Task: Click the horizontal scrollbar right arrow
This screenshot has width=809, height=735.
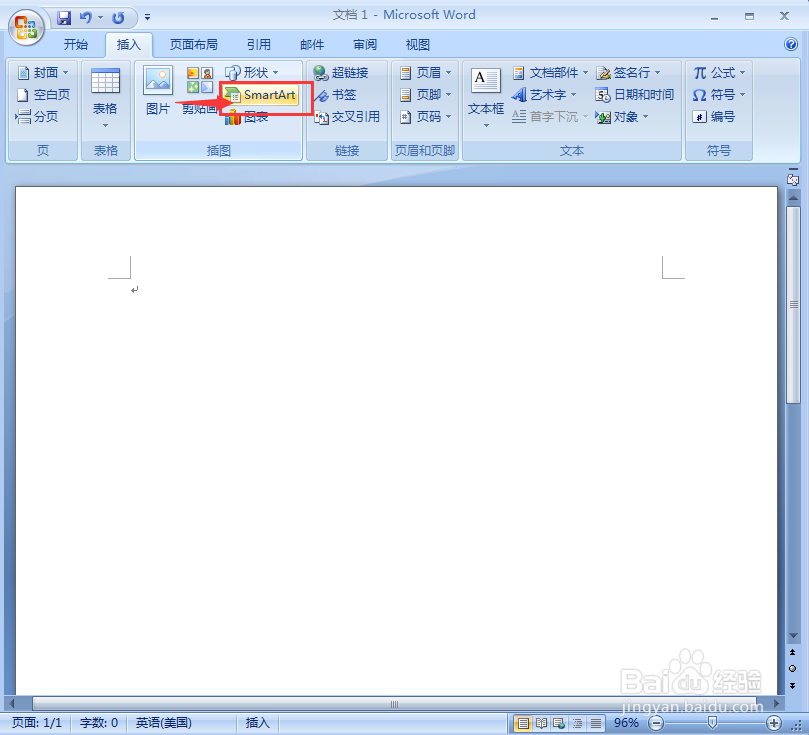Action: [x=776, y=704]
